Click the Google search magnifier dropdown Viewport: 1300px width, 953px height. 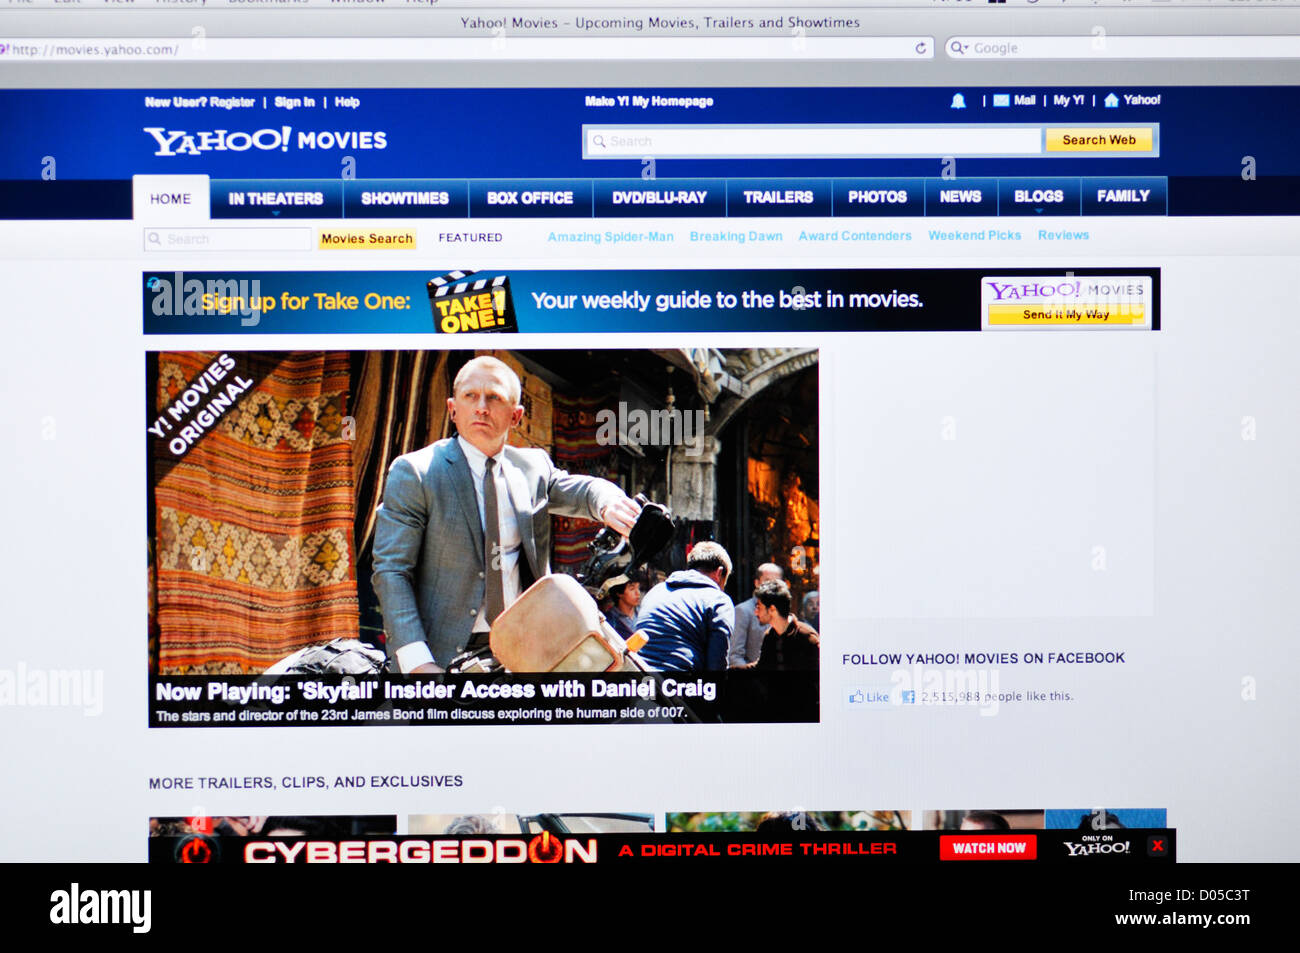coord(959,48)
